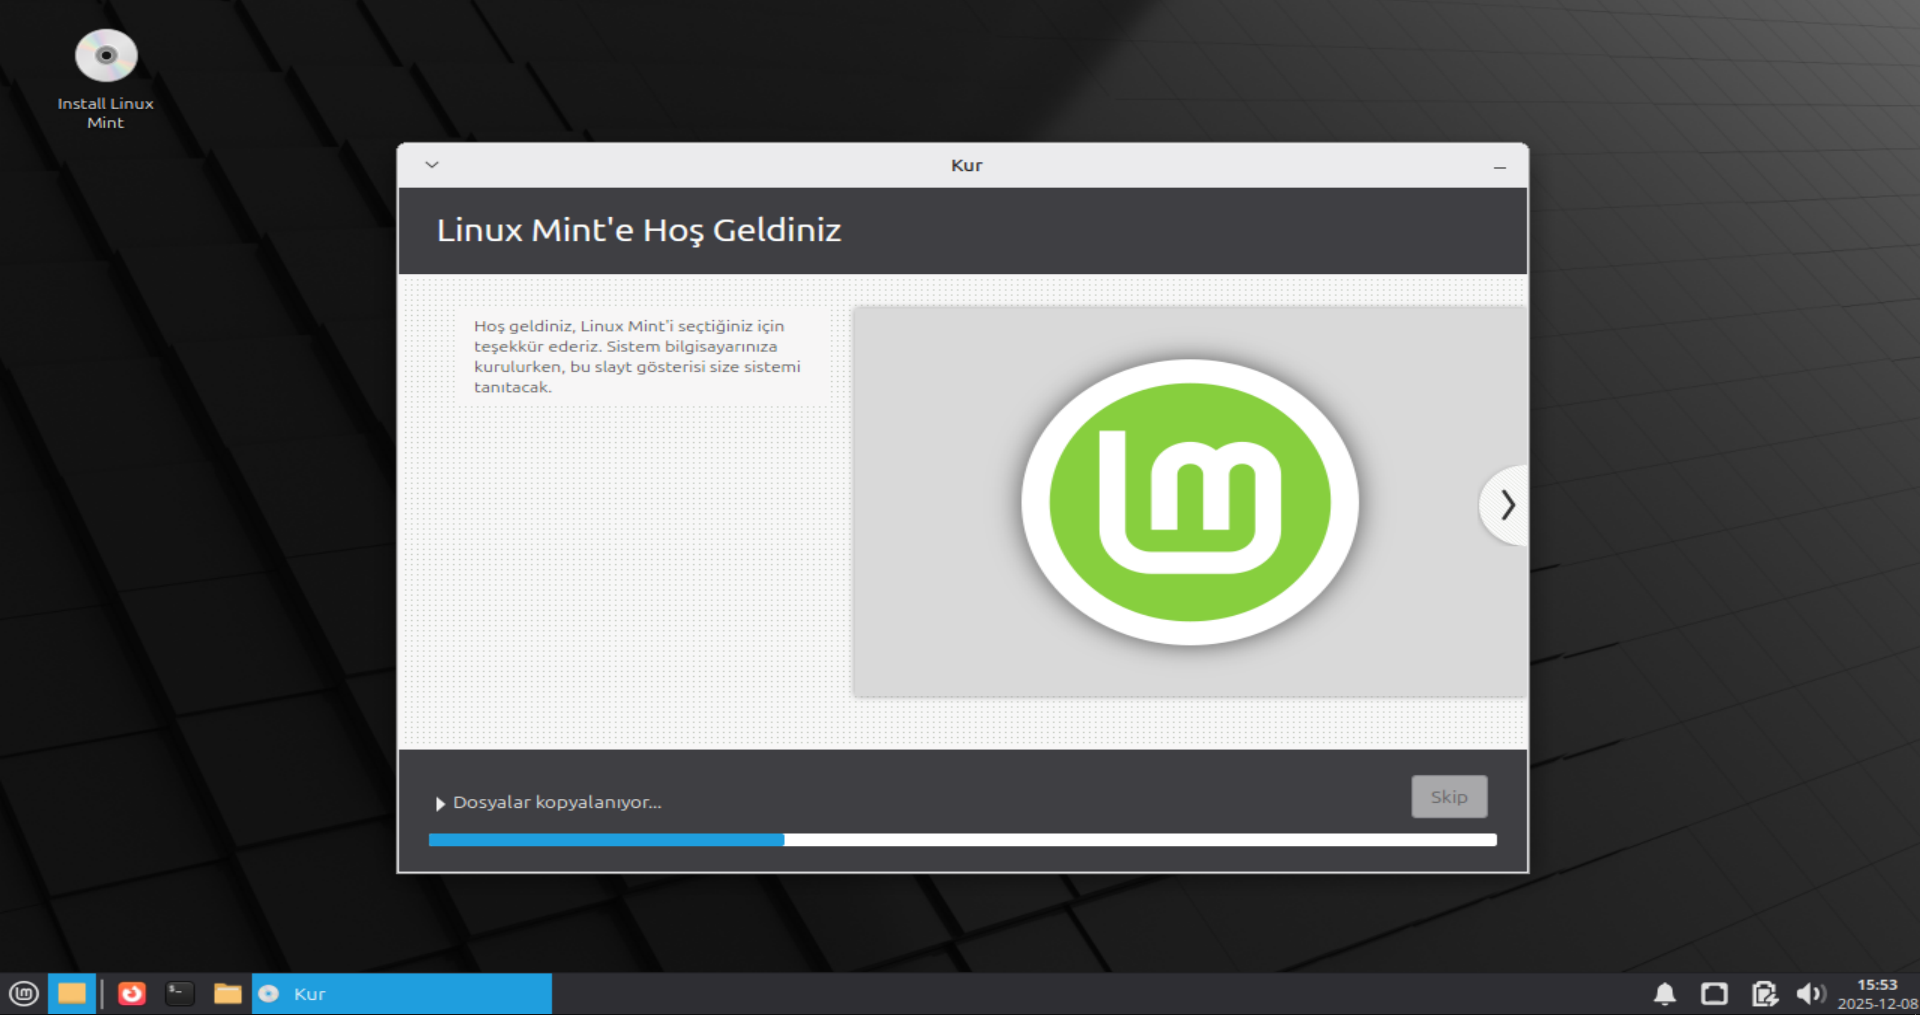1920x1015 pixels.
Task: Click the installation progress bar
Action: pos(962,840)
